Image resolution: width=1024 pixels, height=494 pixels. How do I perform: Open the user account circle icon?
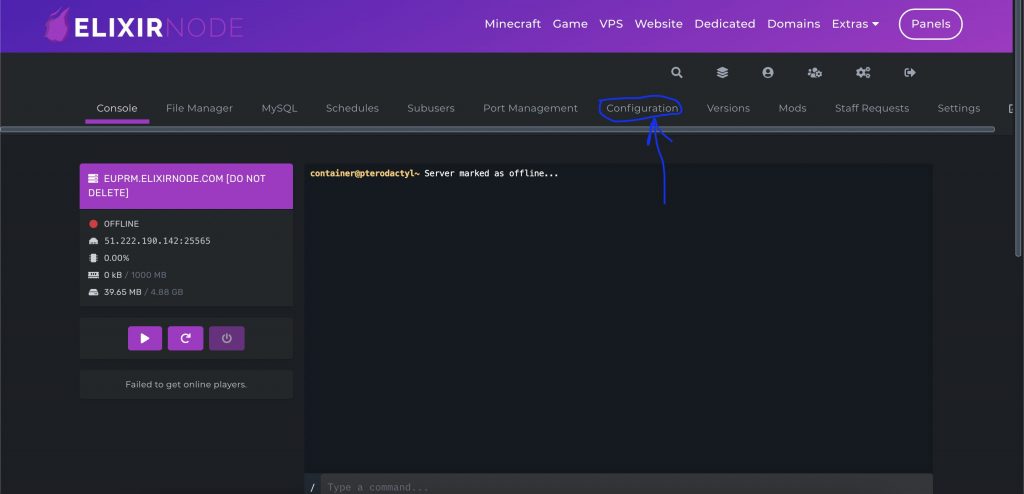point(768,73)
